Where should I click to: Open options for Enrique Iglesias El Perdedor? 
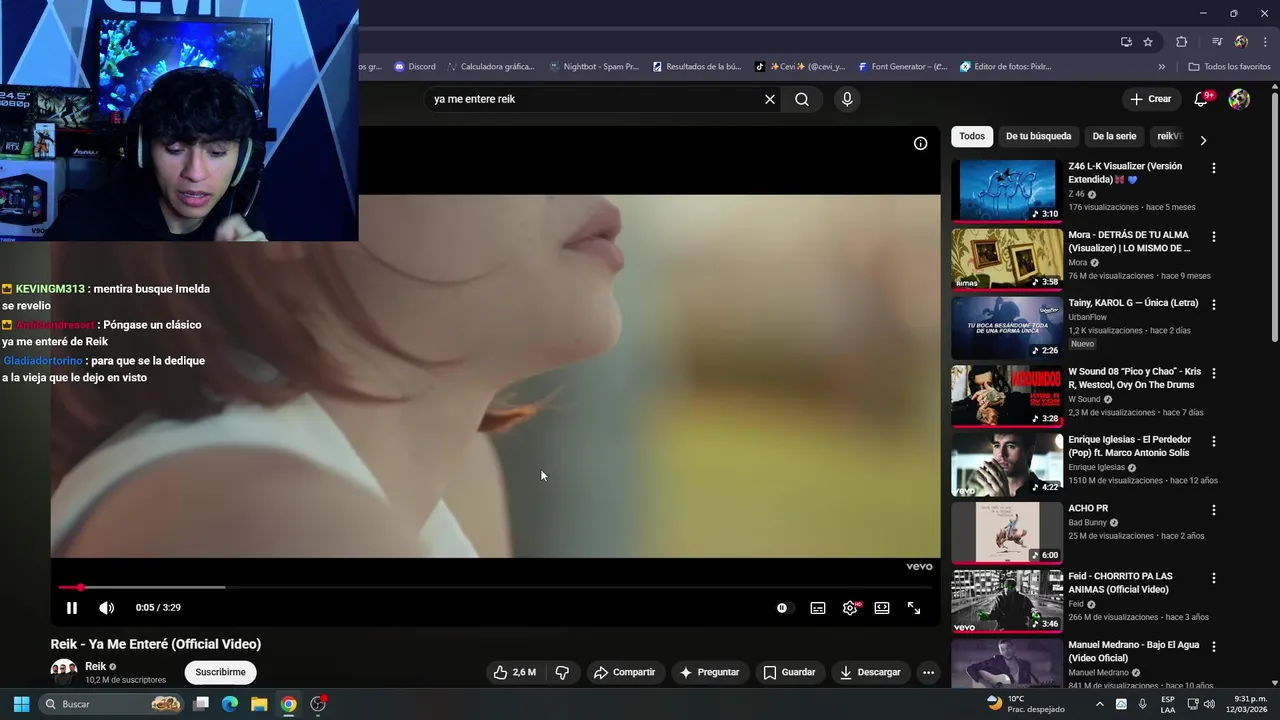tap(1214, 441)
